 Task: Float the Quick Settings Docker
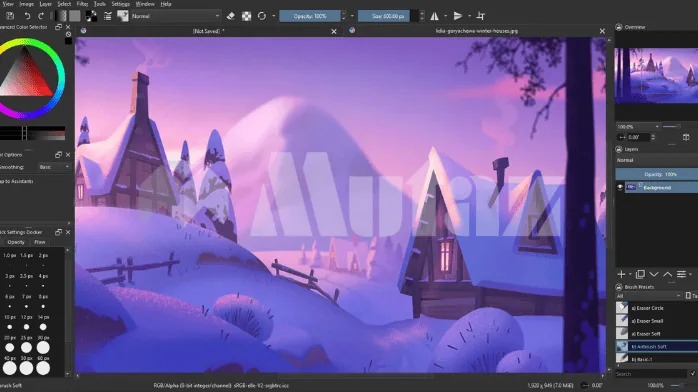pos(58,232)
